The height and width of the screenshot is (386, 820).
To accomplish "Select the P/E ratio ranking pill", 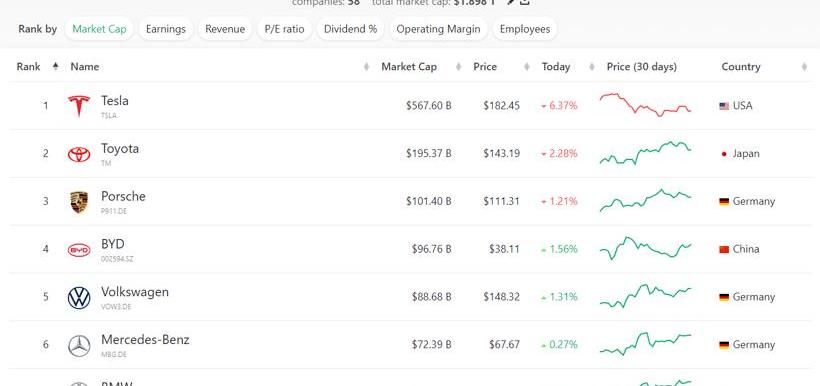I will tap(284, 29).
